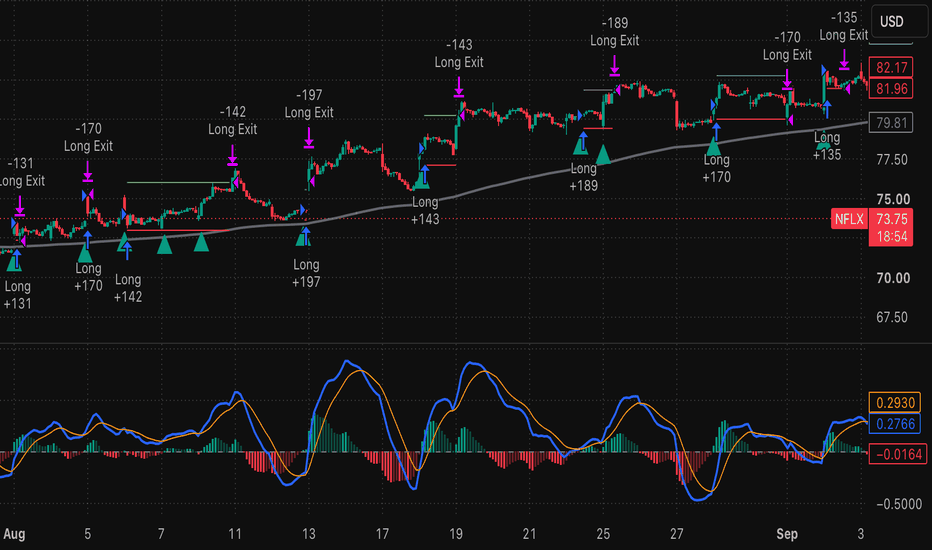Image resolution: width=932 pixels, height=550 pixels.
Task: Click the 0.2766 MACD value label
Action: point(895,424)
